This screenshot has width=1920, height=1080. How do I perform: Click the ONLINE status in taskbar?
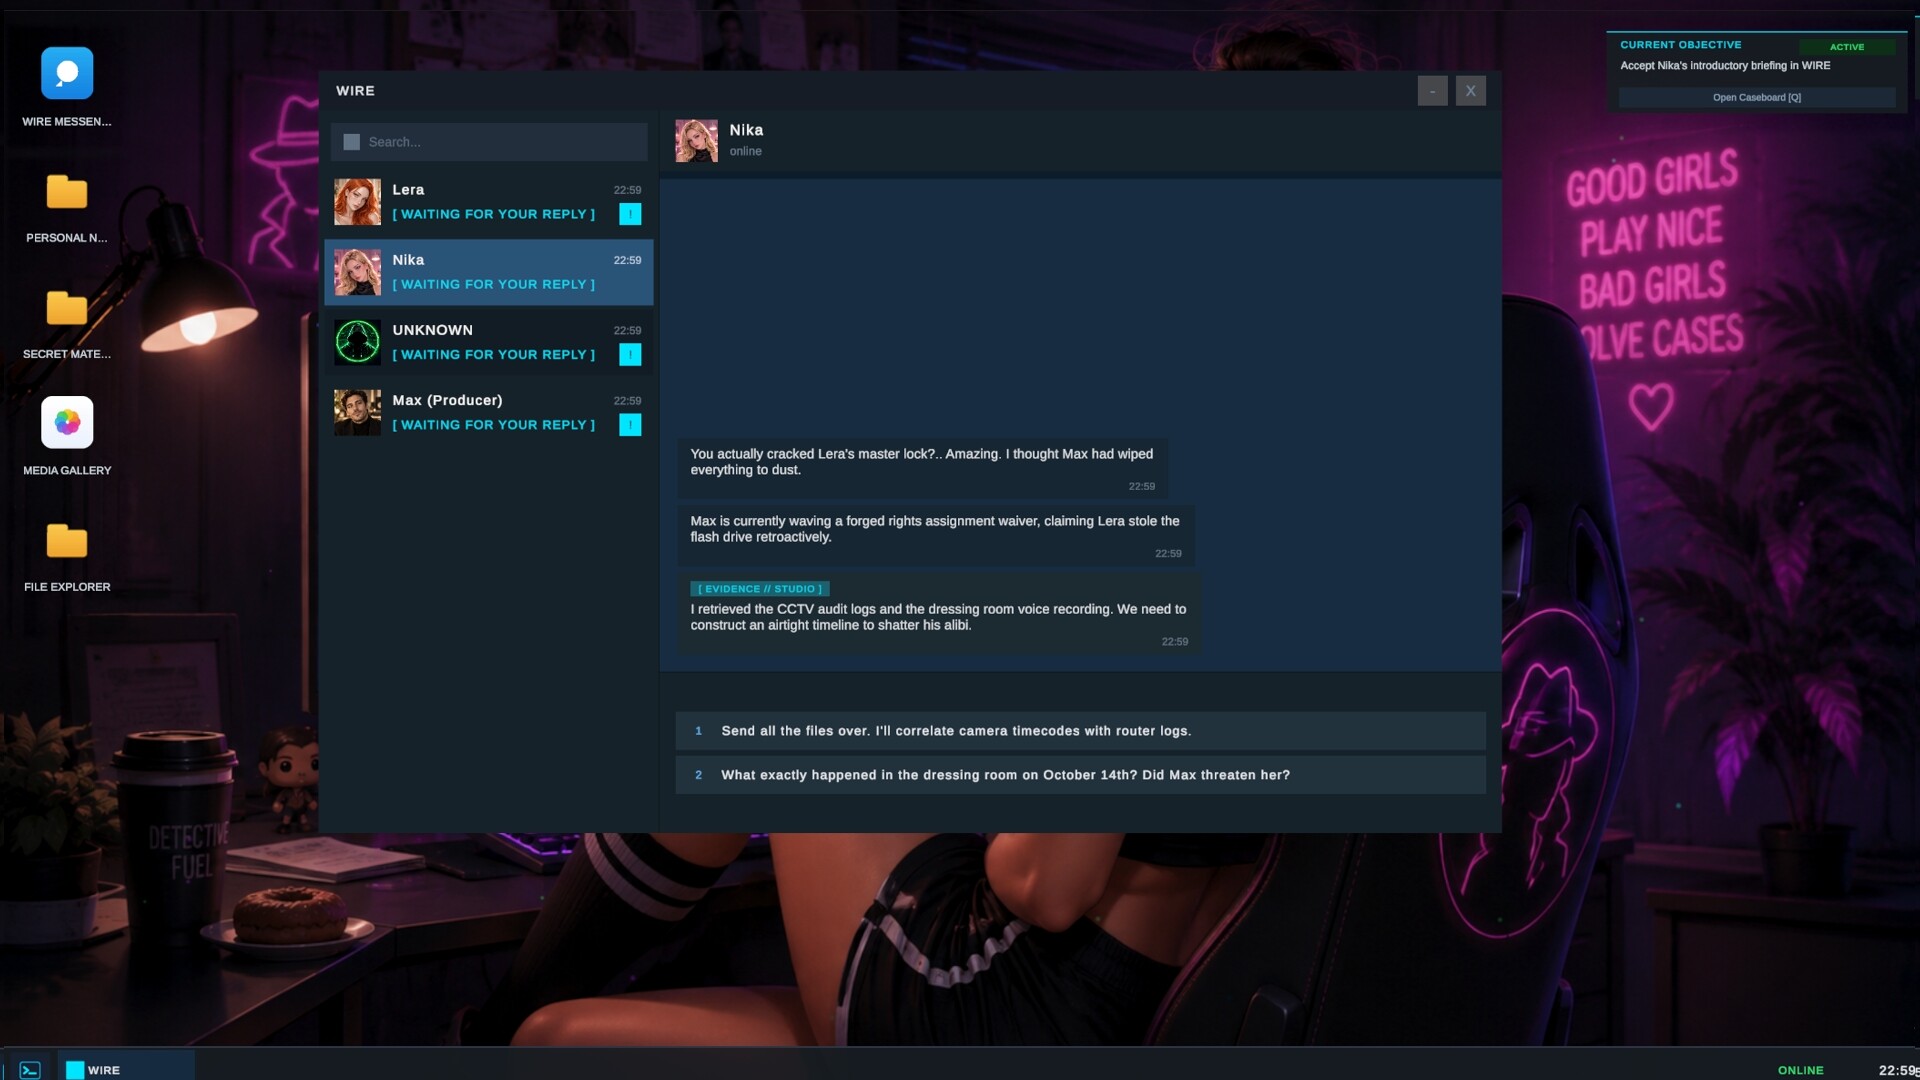[1800, 1070]
